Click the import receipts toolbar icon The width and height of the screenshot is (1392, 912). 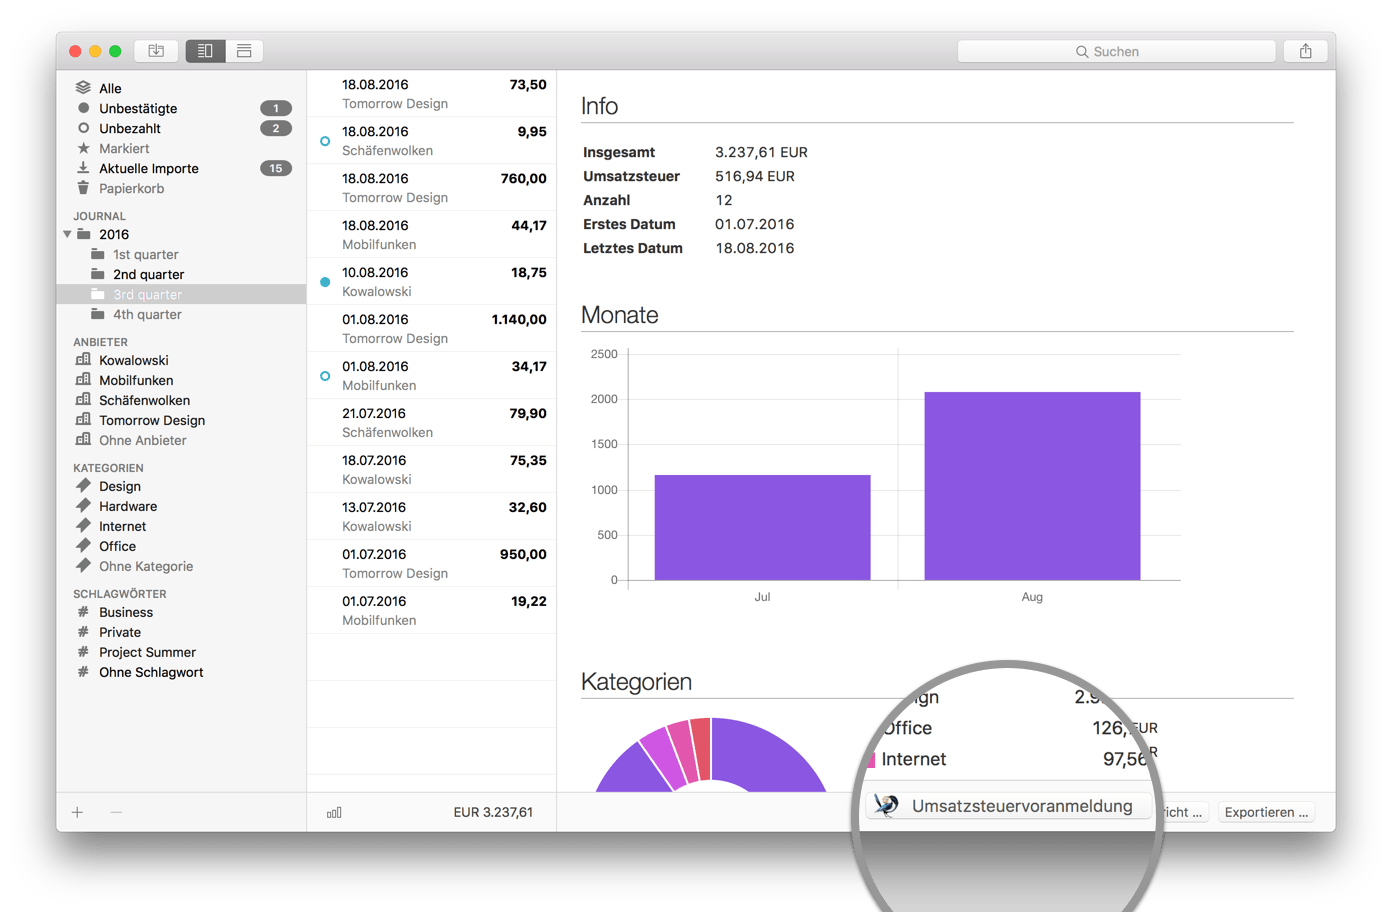click(156, 50)
